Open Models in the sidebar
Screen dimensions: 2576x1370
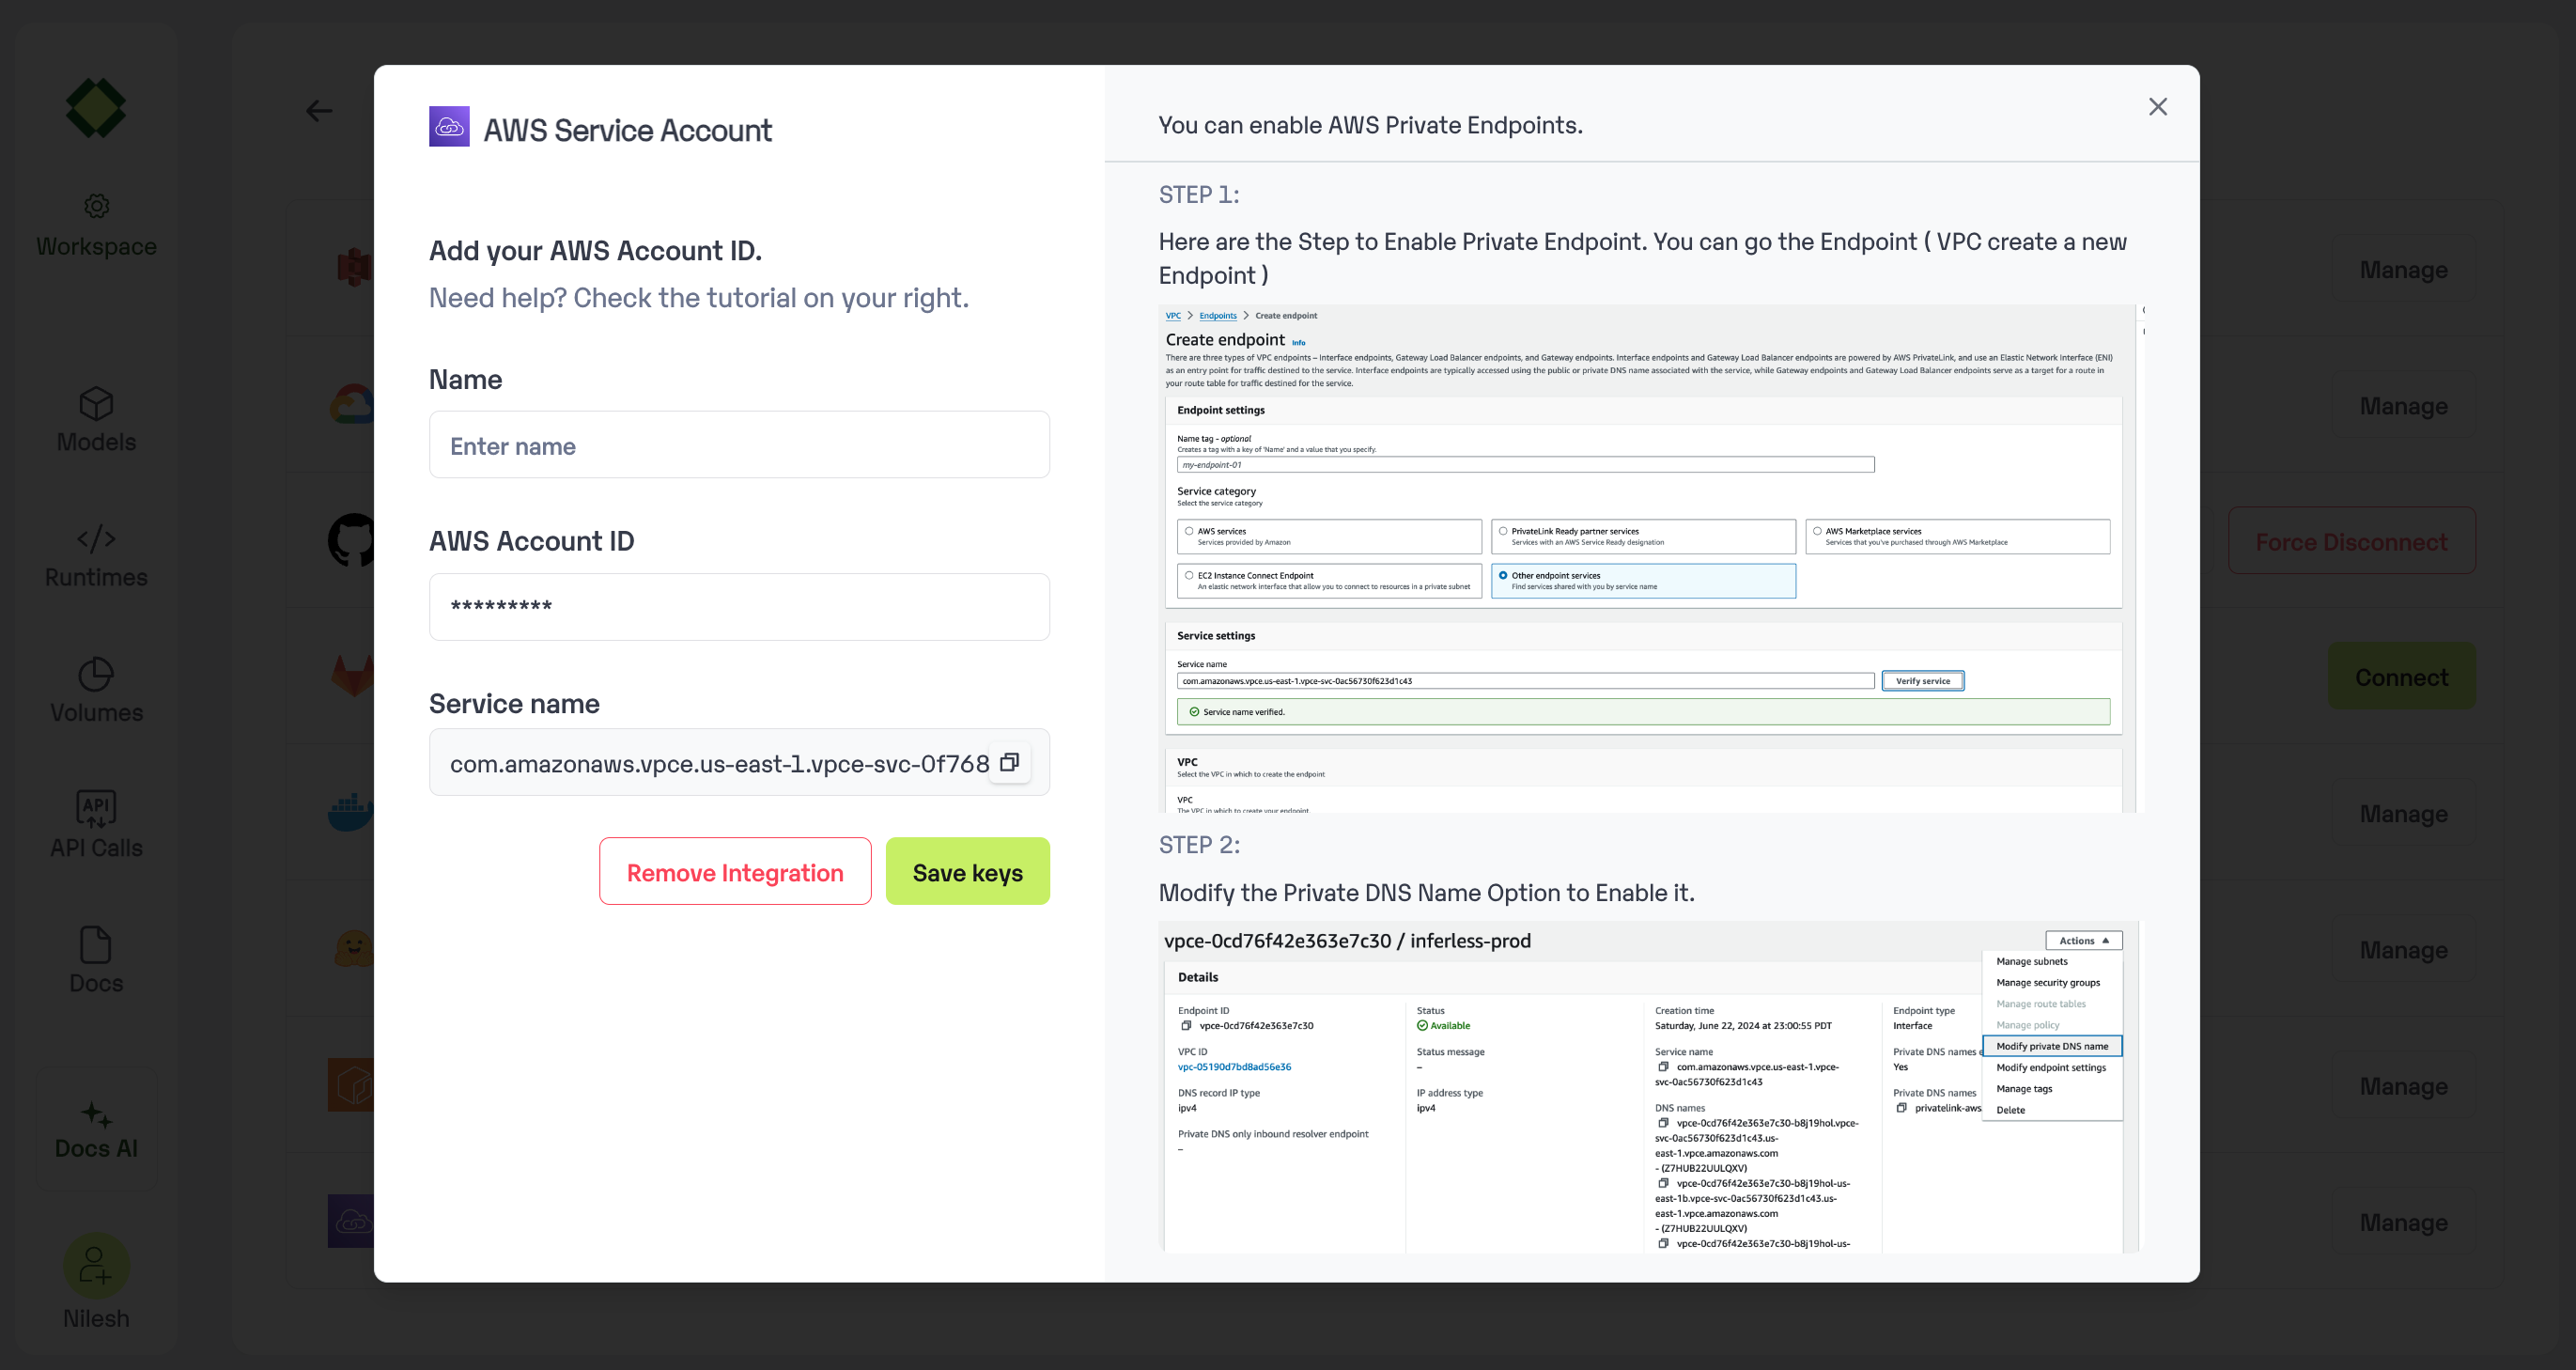[x=96, y=420]
